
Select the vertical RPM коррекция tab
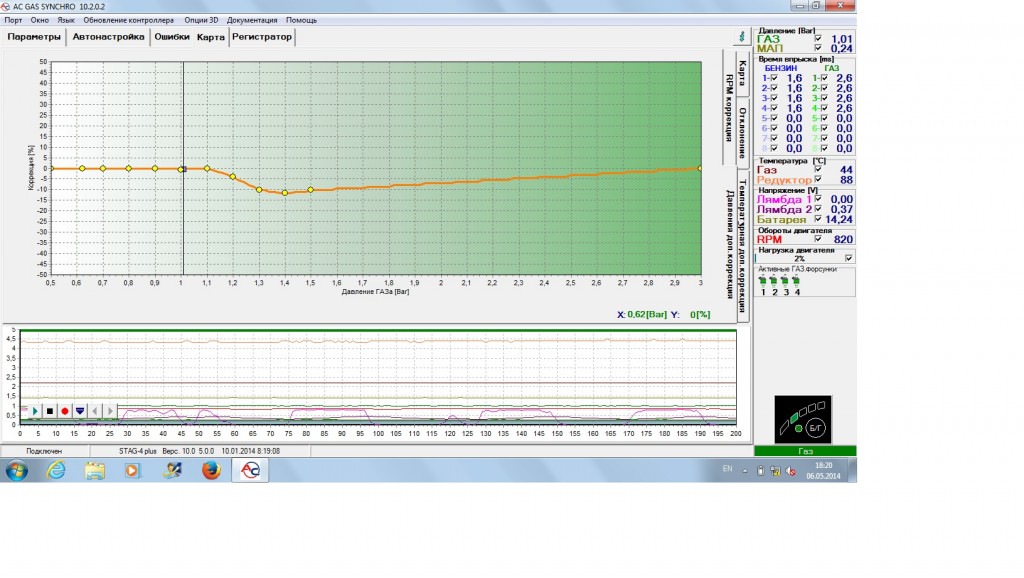(x=729, y=108)
